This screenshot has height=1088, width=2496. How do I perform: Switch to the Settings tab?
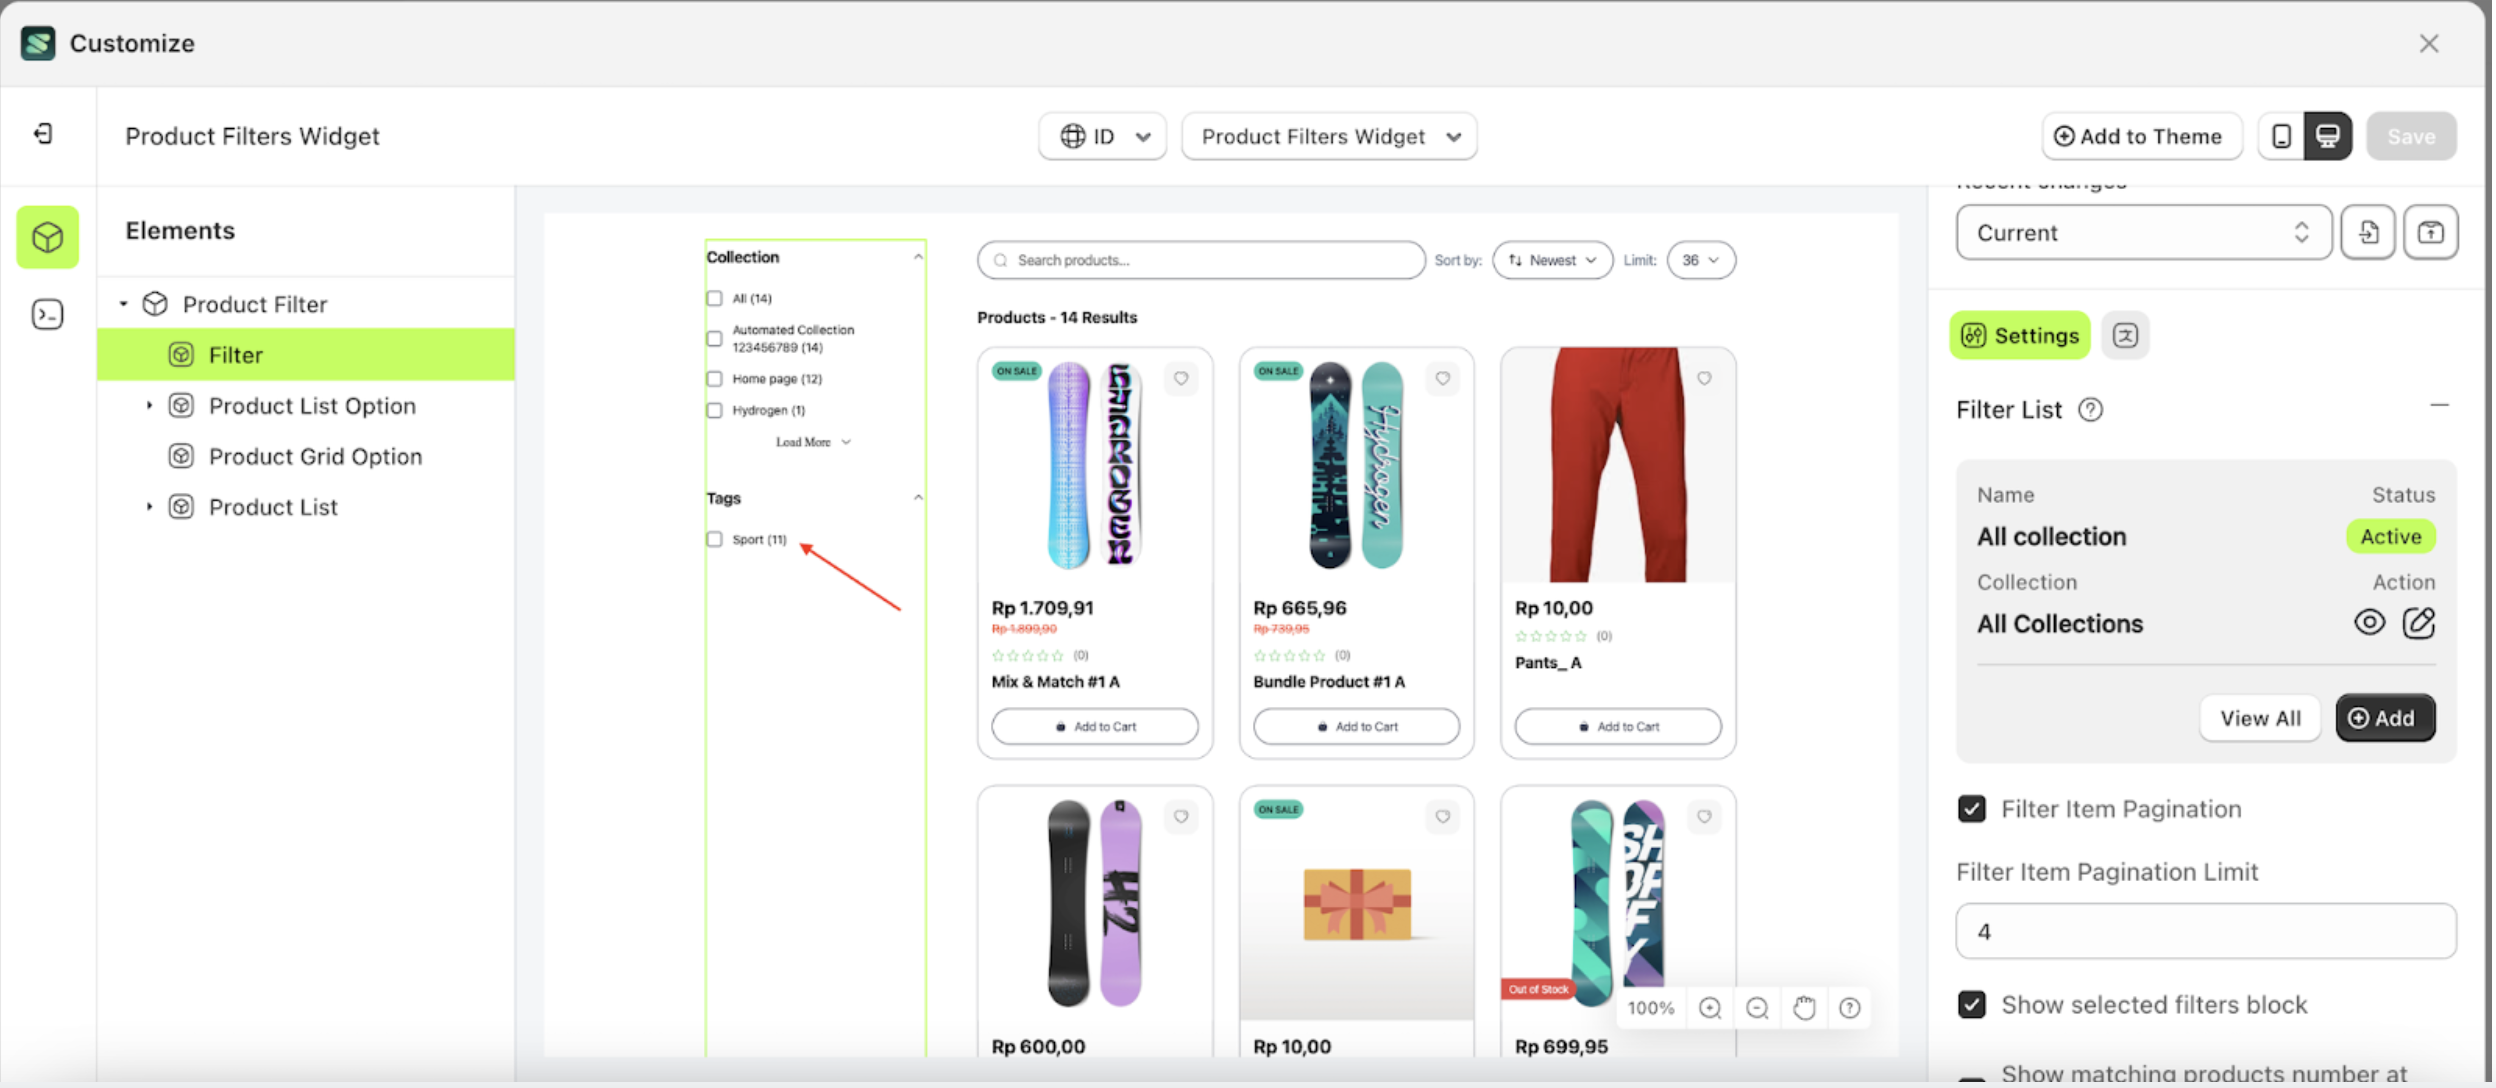(2020, 336)
